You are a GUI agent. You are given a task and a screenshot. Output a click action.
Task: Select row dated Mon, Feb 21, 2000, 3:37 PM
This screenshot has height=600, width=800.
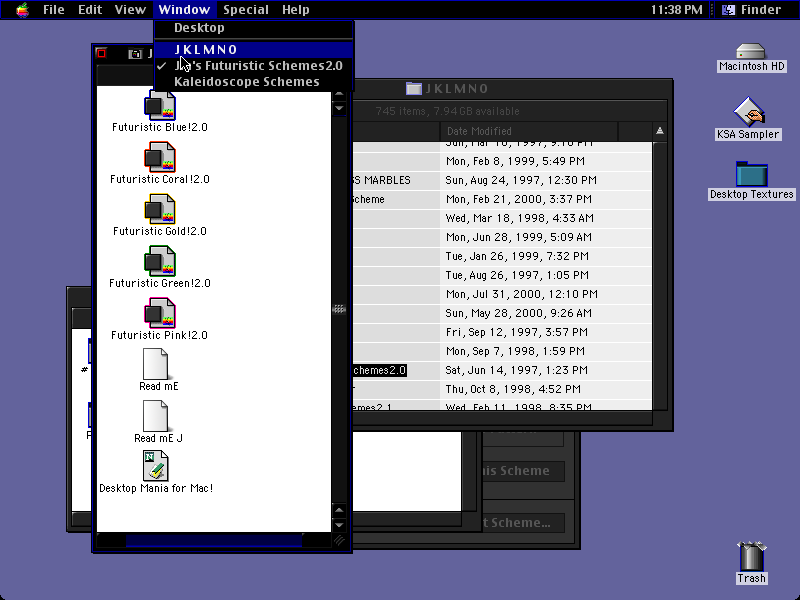point(502,199)
